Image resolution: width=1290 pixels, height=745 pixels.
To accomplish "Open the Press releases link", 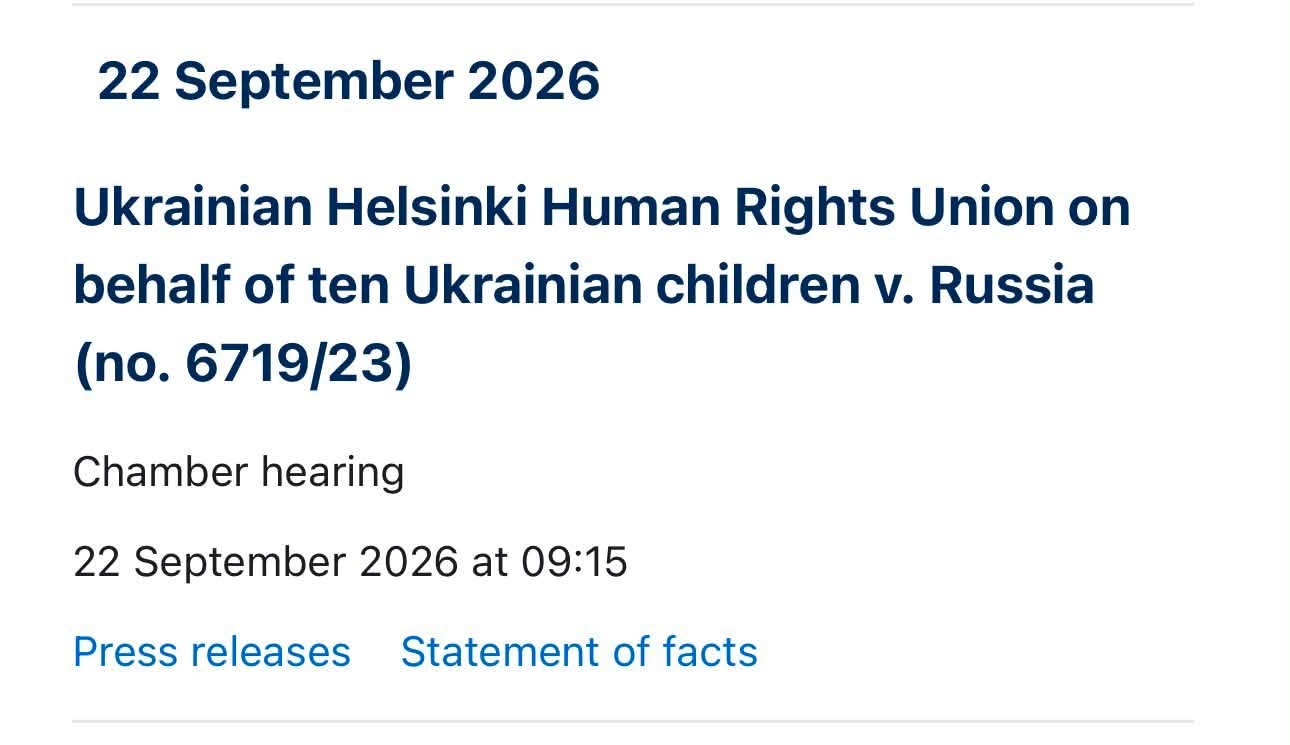I will 212,652.
